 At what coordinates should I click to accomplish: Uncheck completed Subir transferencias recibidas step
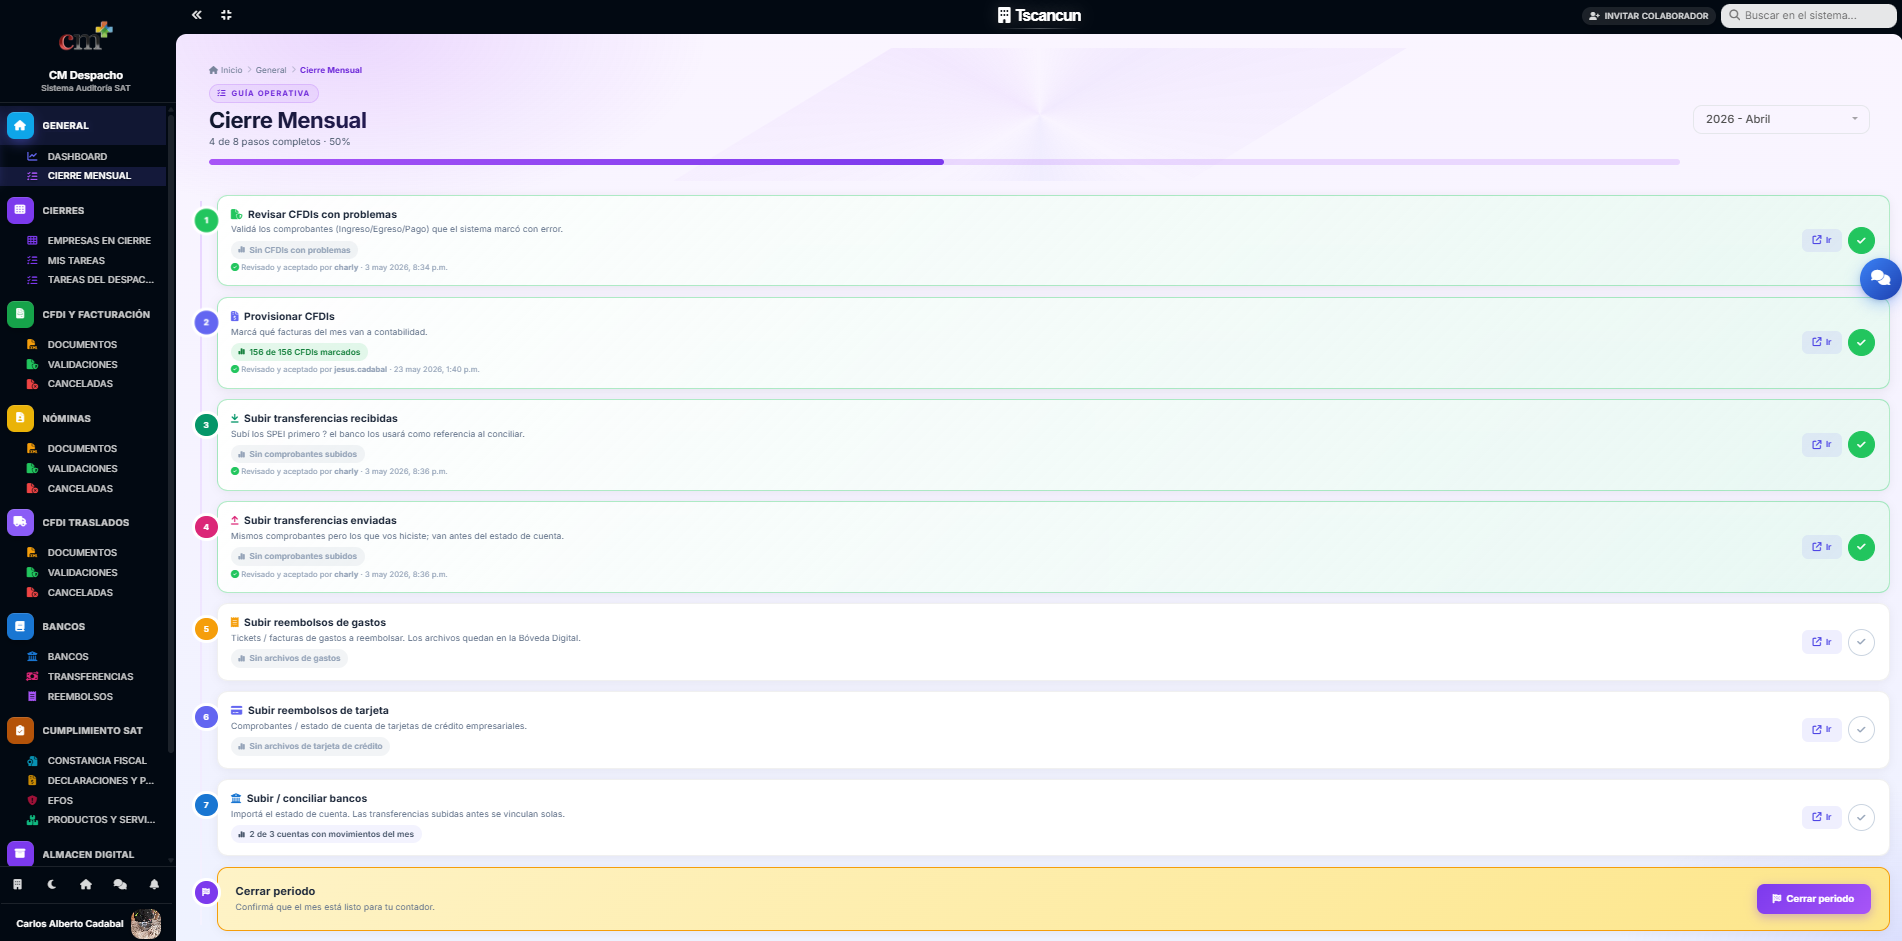click(x=1861, y=444)
